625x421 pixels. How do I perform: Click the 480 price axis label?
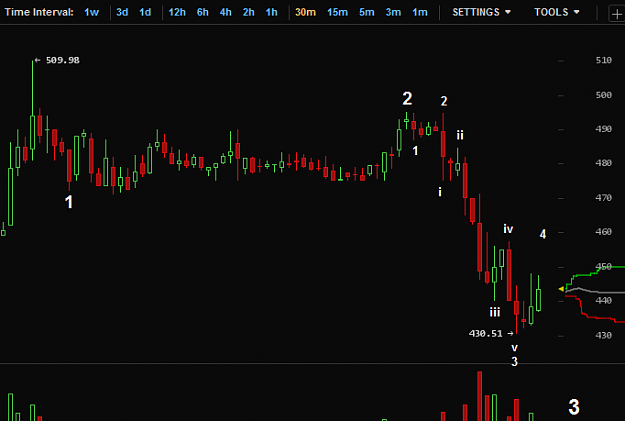(603, 163)
